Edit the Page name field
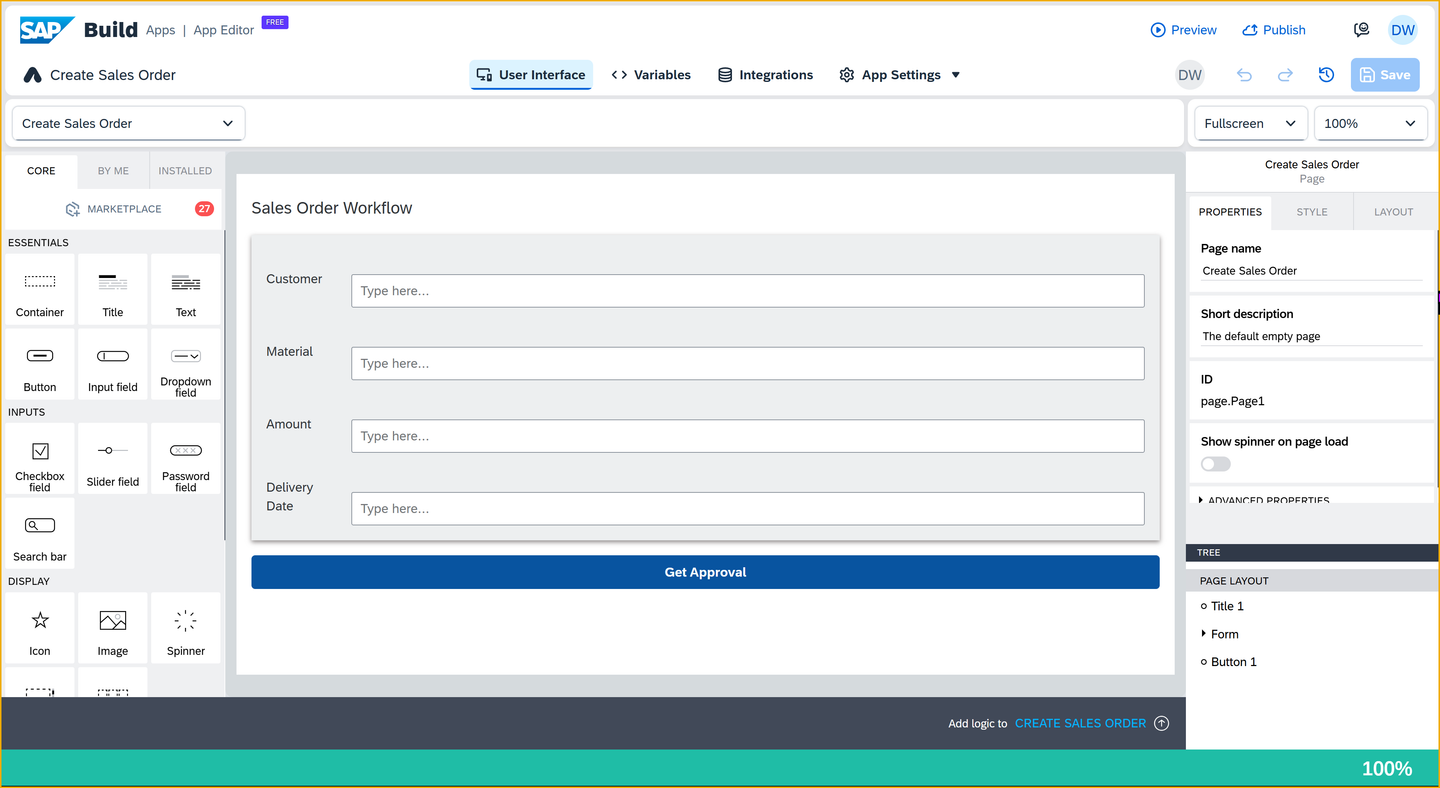This screenshot has height=788, width=1440. coord(1311,271)
